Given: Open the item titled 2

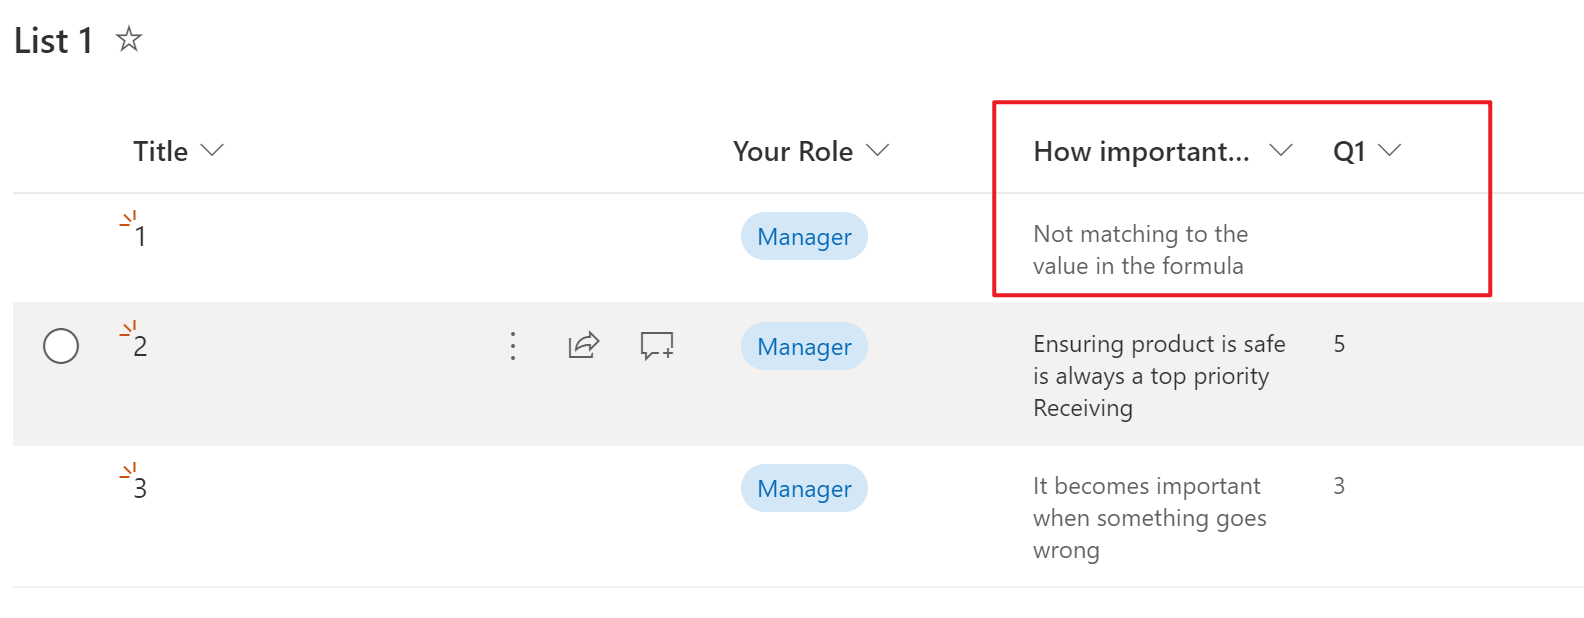Looking at the screenshot, I should point(141,347).
